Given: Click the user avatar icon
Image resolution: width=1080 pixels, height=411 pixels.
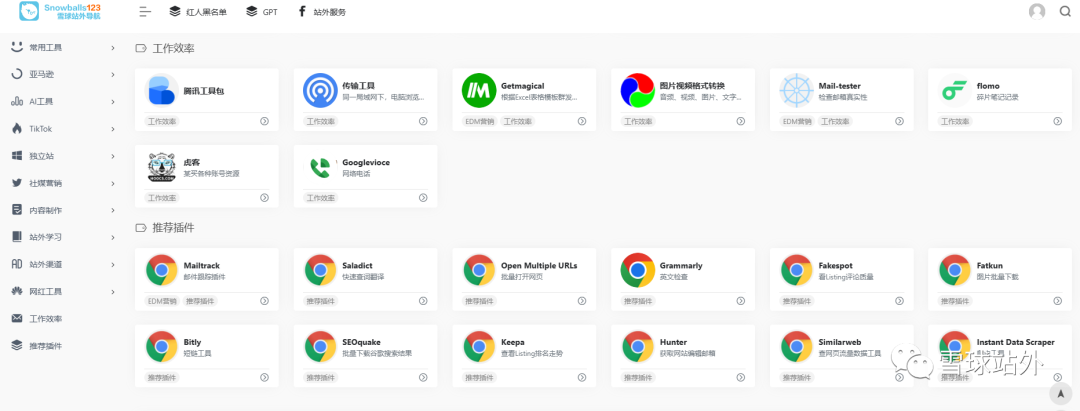Looking at the screenshot, I should pyautogui.click(x=1037, y=12).
